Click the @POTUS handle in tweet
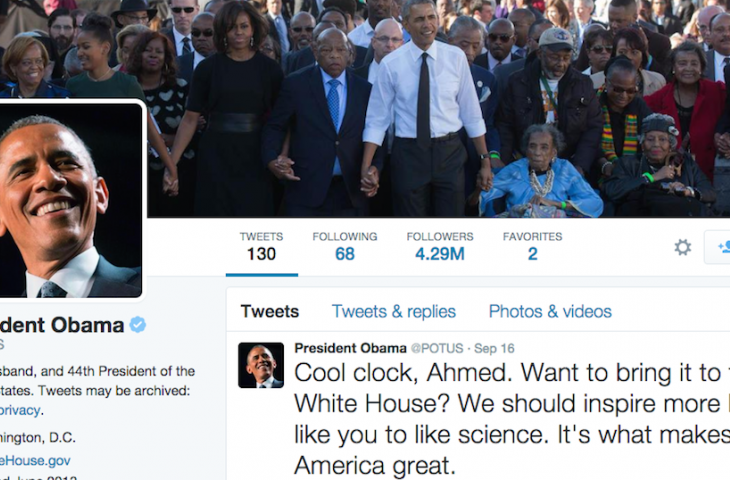 point(437,348)
